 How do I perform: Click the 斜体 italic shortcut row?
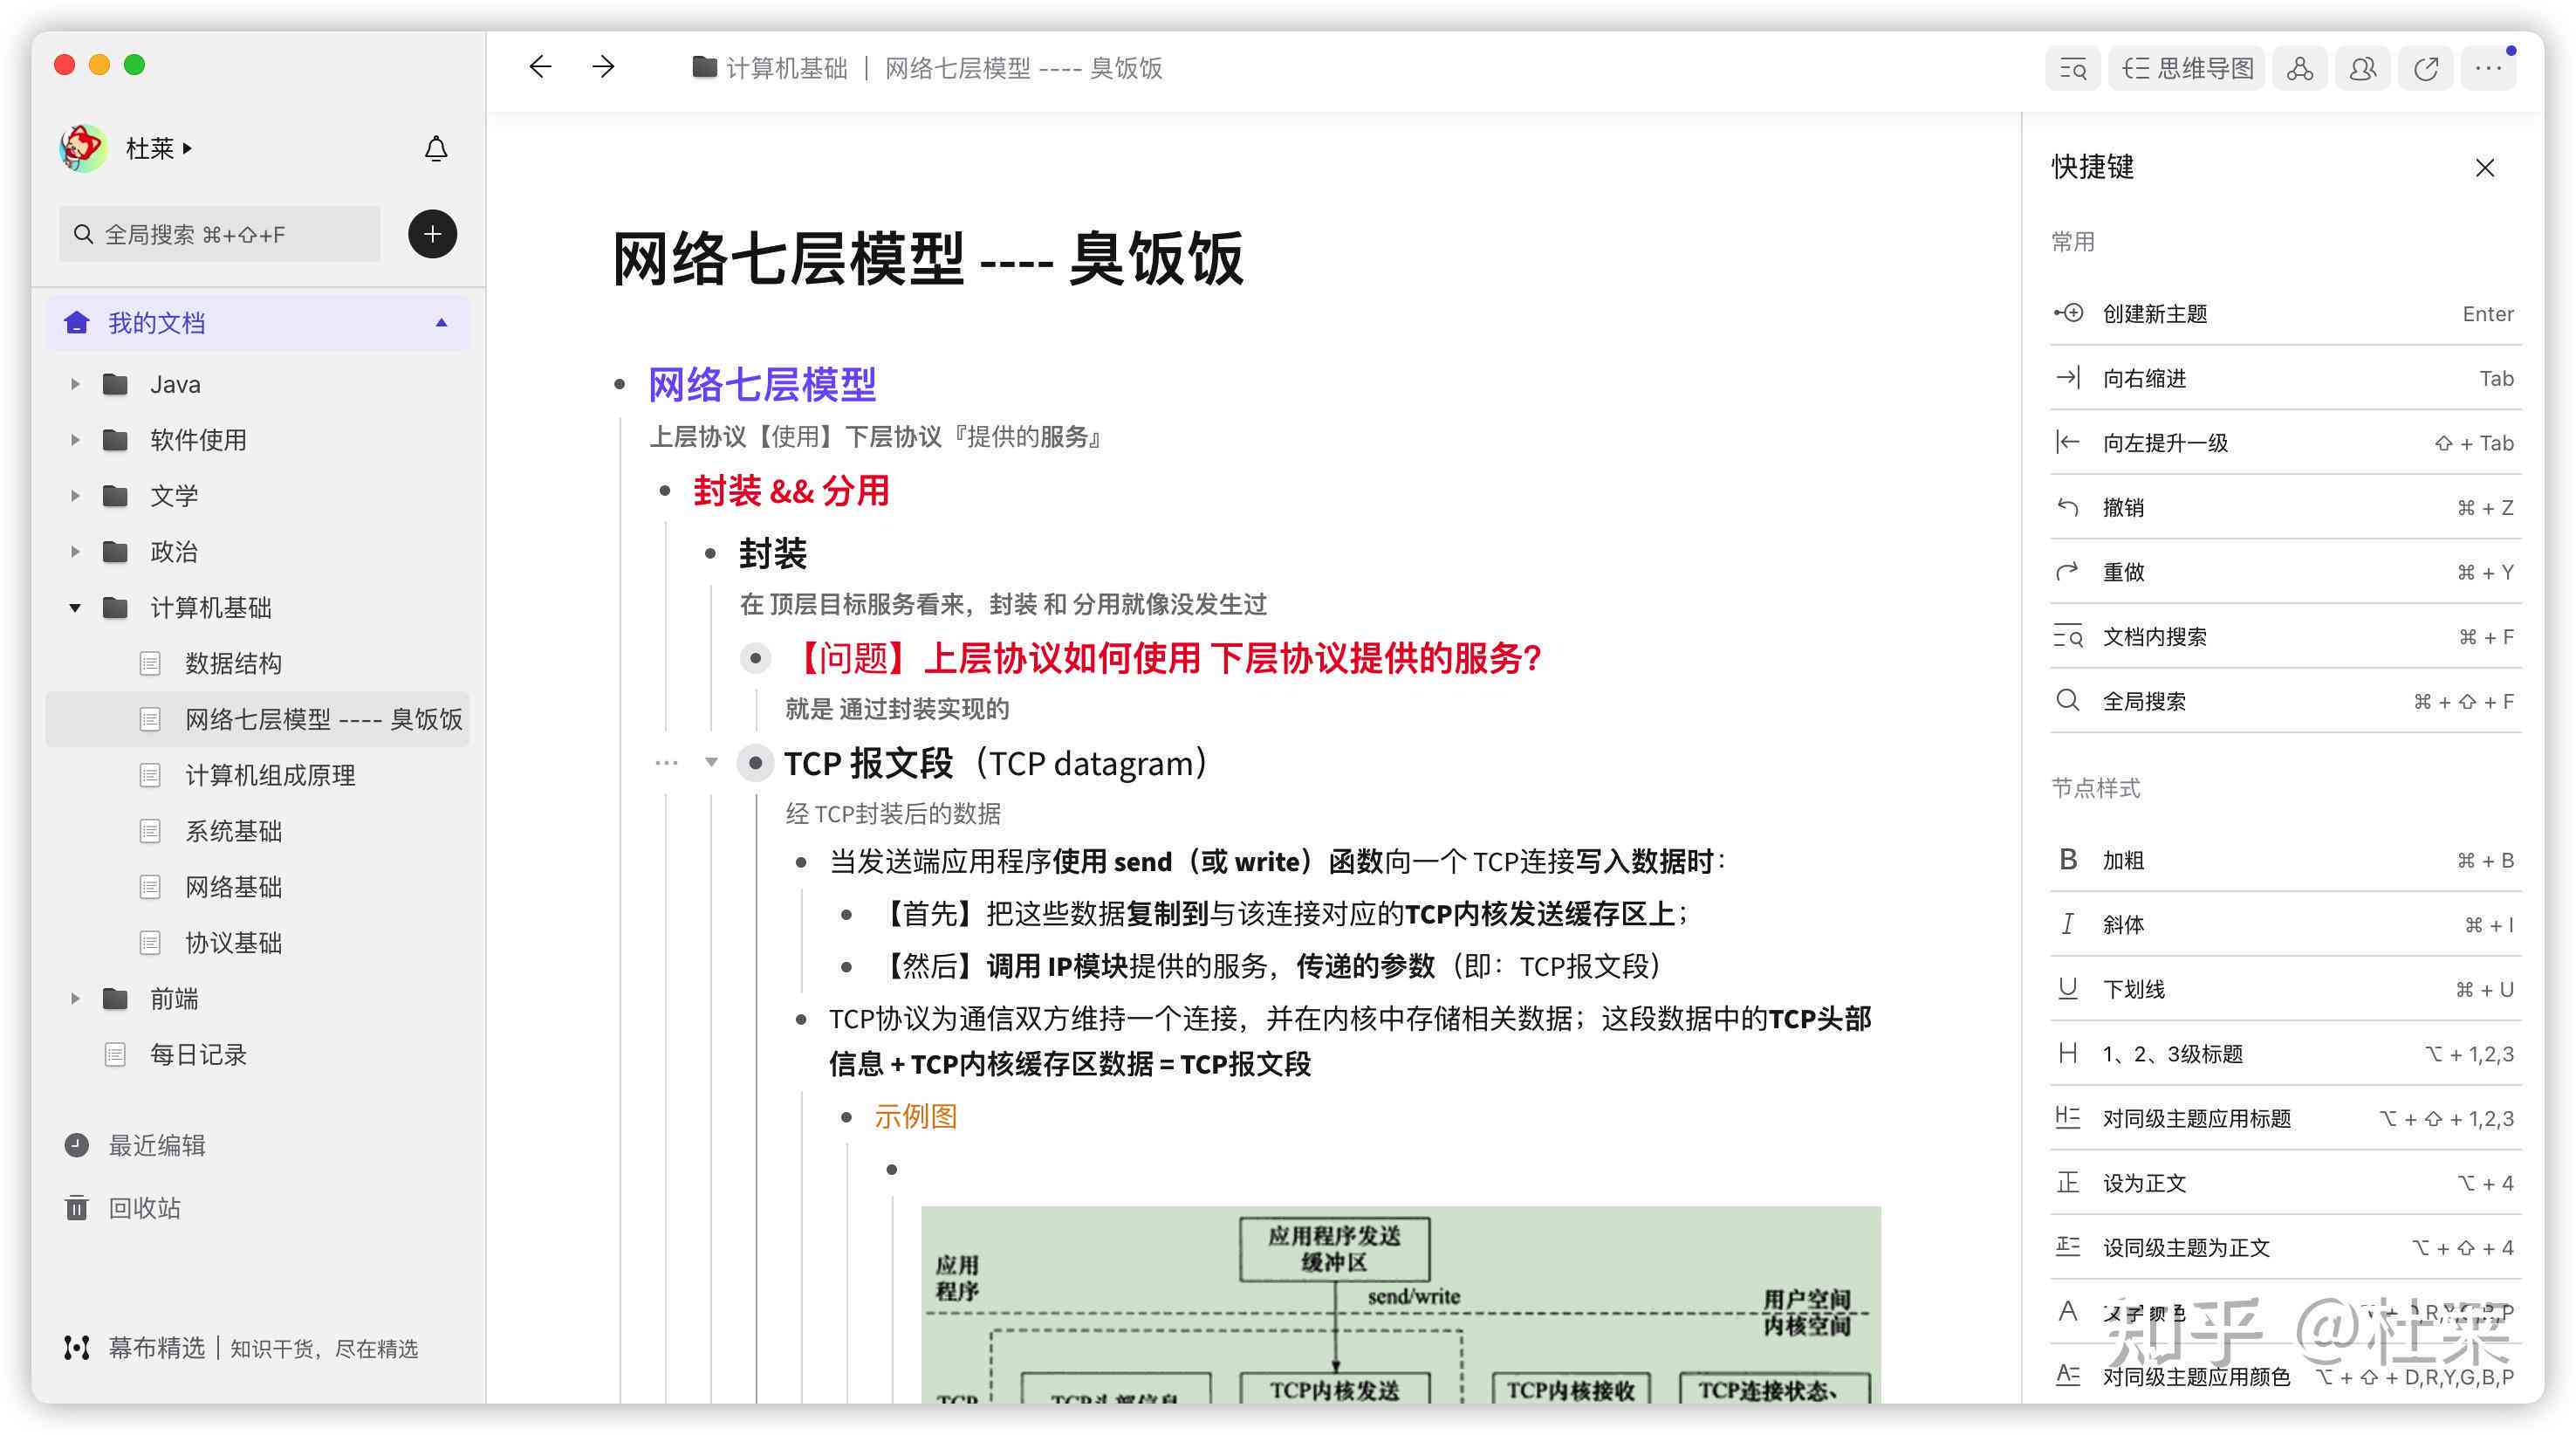tap(2285, 924)
